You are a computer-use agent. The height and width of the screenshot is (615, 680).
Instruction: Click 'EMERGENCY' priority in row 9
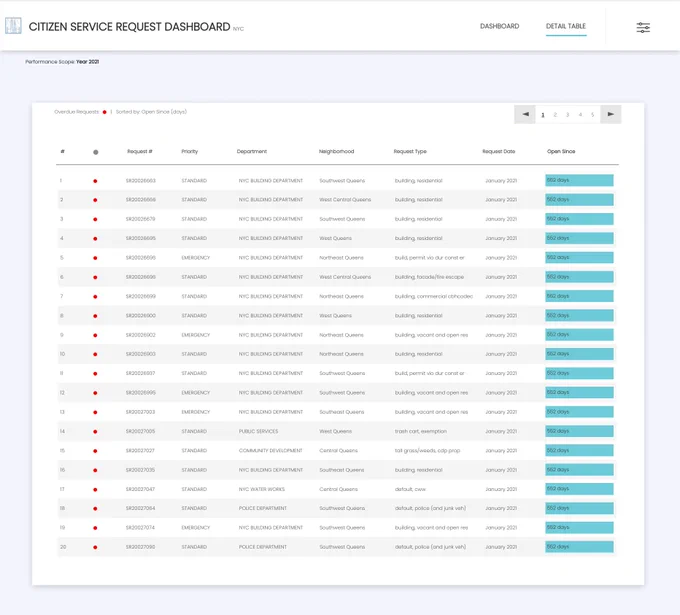pyautogui.click(x=196, y=335)
